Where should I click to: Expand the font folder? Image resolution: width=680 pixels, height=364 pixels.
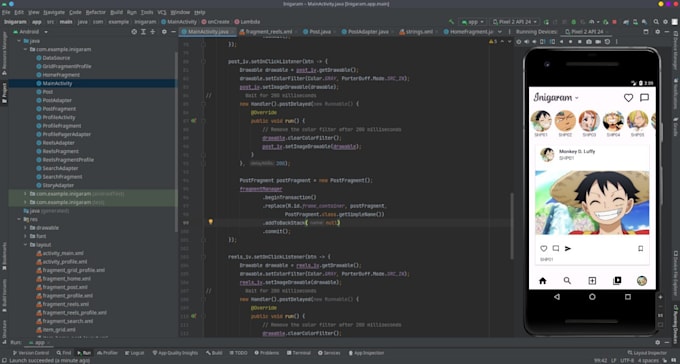(25, 236)
